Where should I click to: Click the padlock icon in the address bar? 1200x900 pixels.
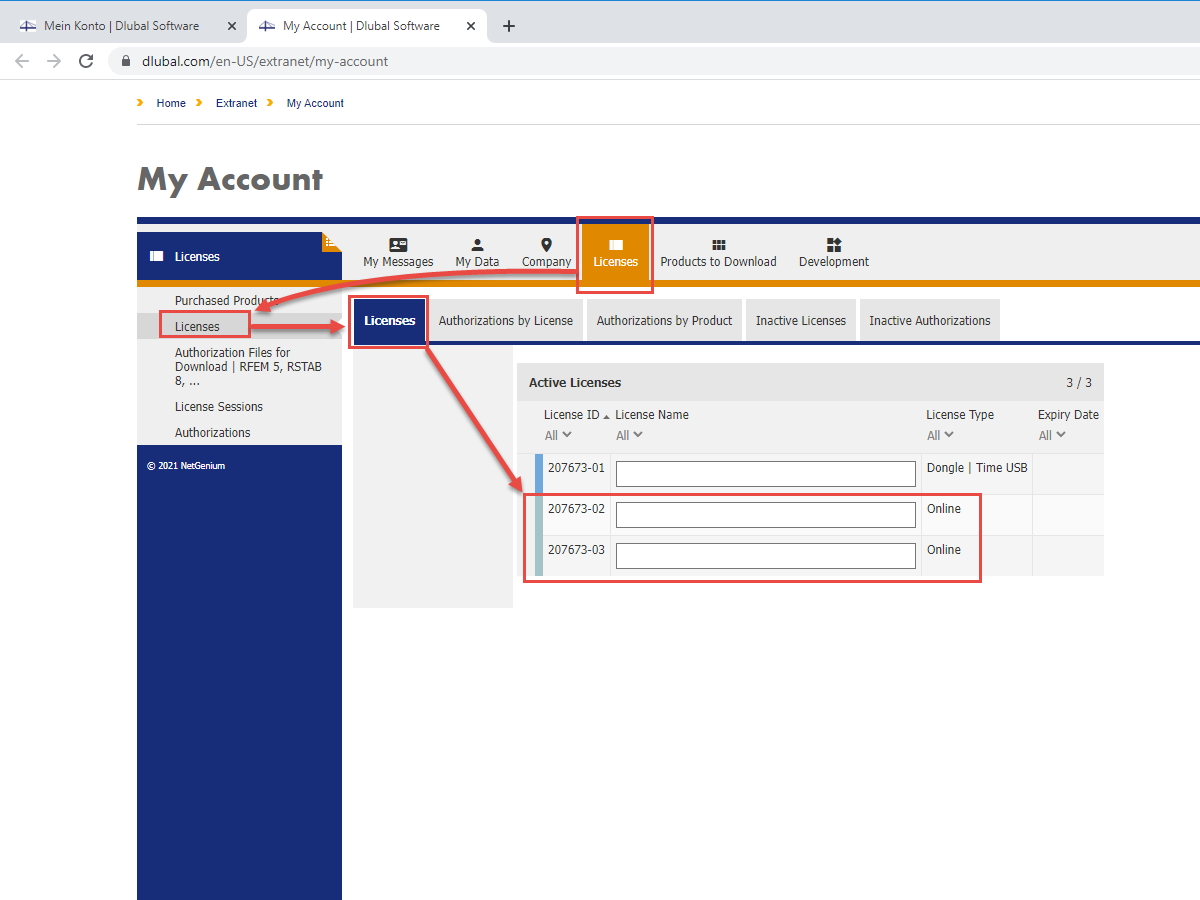pyautogui.click(x=125, y=60)
